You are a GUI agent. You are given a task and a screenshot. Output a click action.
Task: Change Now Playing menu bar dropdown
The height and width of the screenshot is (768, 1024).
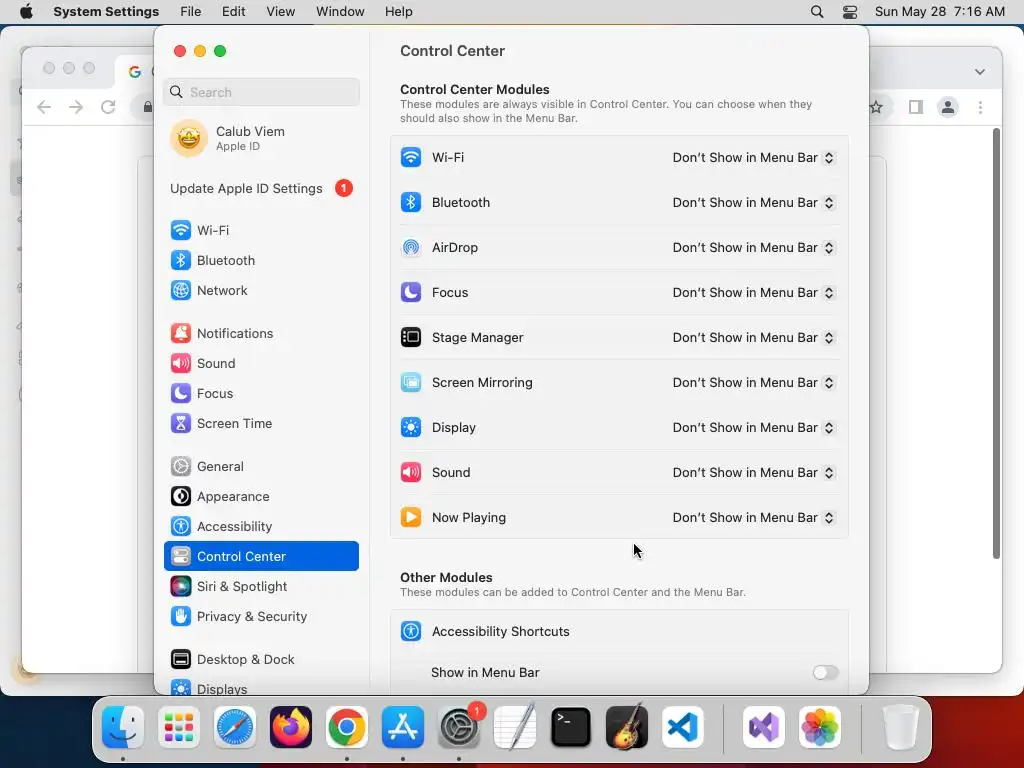(x=754, y=518)
